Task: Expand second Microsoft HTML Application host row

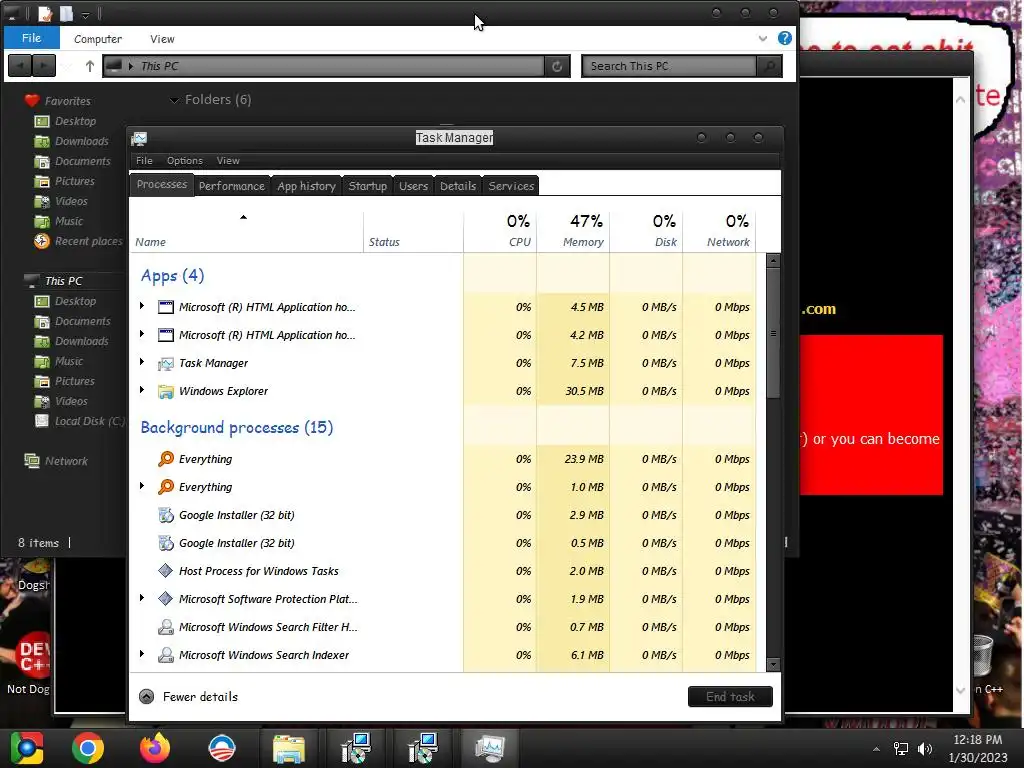Action: tap(142, 334)
